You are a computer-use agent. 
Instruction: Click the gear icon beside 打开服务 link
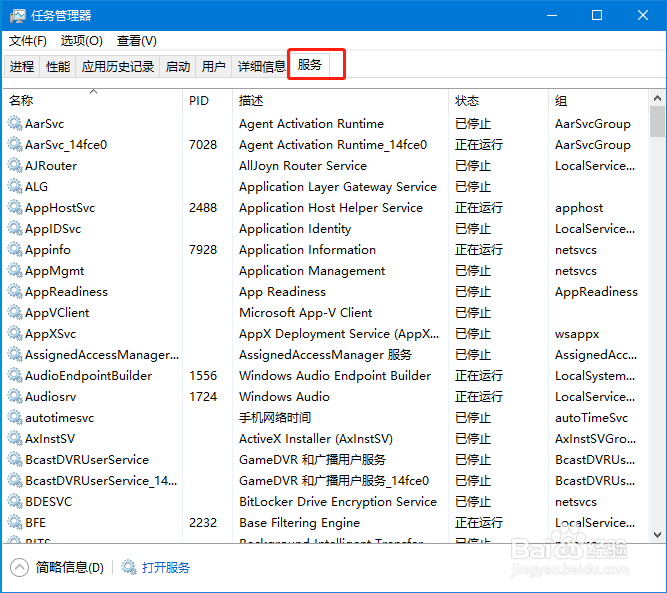pyautogui.click(x=129, y=567)
